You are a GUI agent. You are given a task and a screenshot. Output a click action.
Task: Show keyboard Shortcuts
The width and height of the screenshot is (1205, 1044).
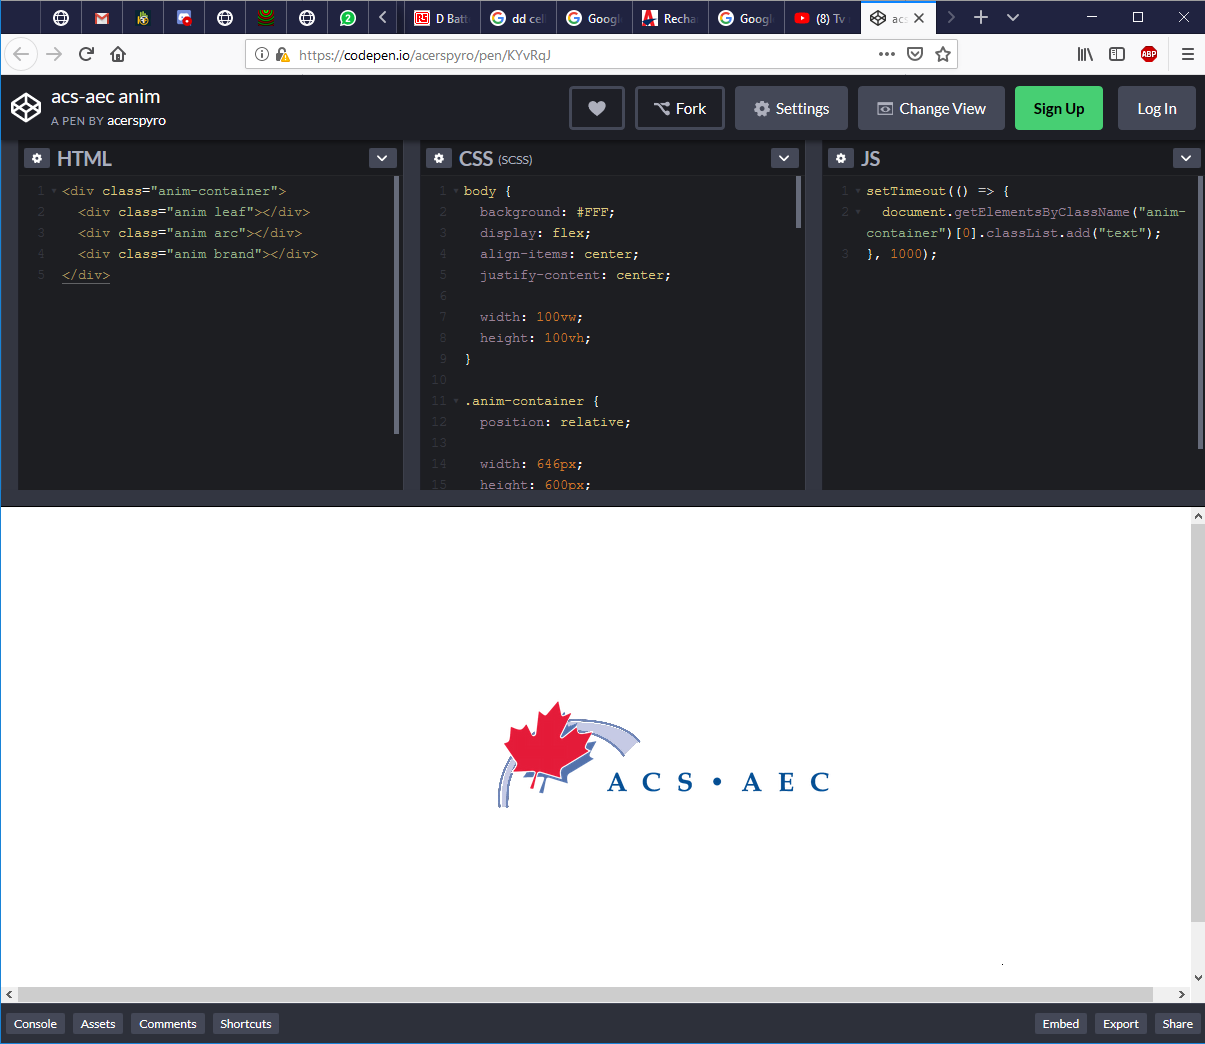(x=246, y=1024)
